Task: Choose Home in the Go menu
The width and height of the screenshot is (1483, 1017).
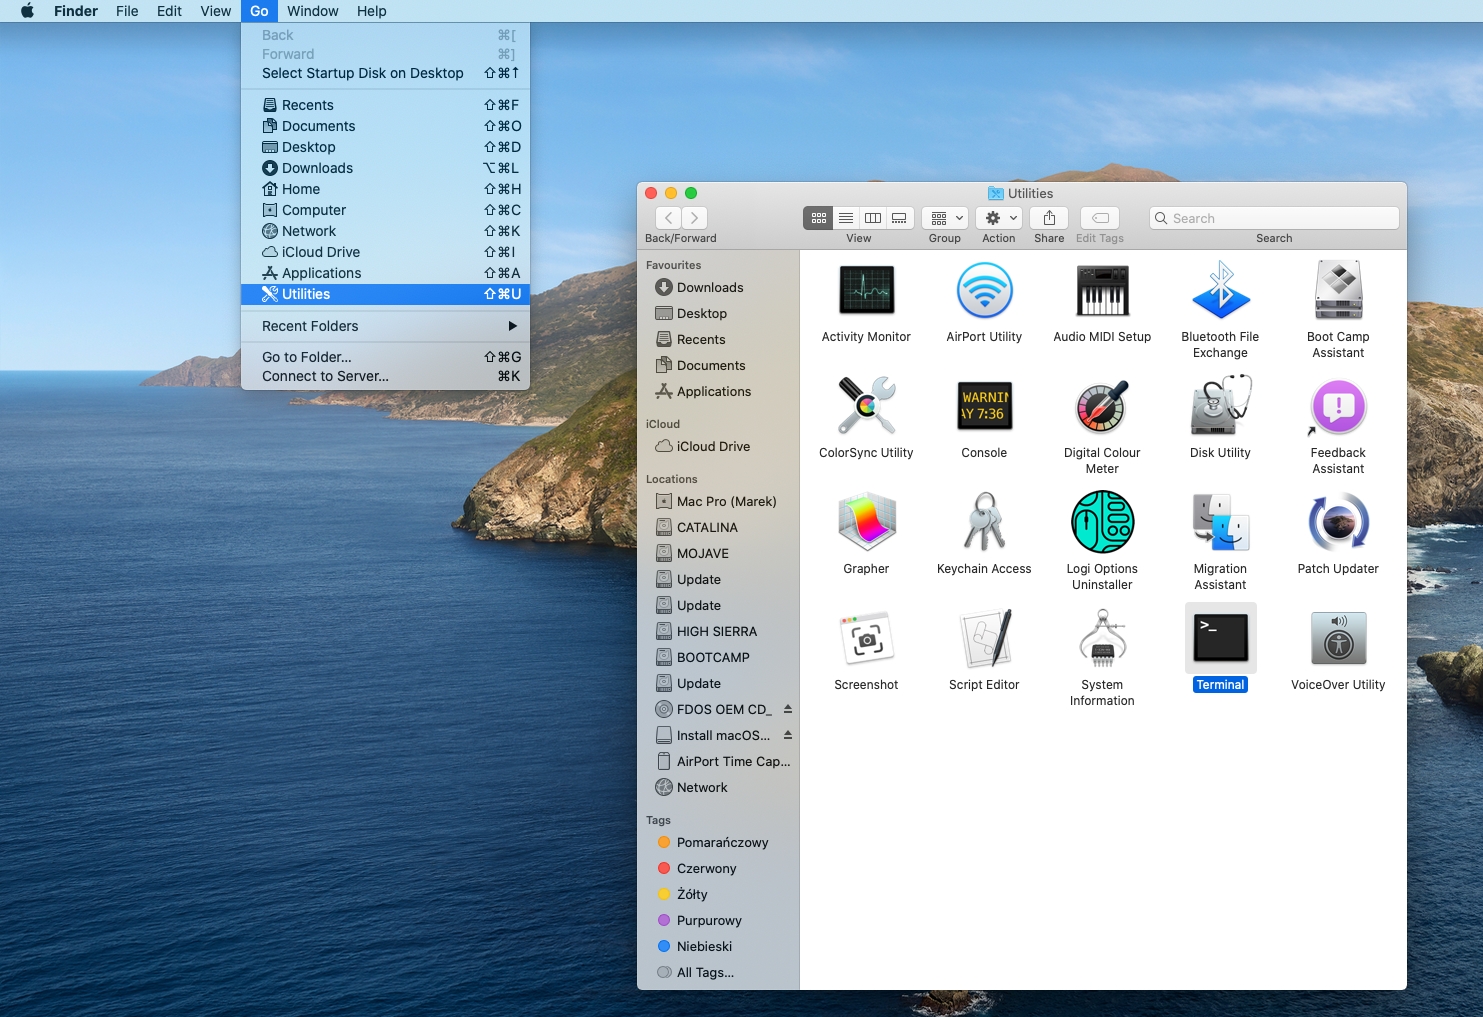Action: [x=385, y=189]
